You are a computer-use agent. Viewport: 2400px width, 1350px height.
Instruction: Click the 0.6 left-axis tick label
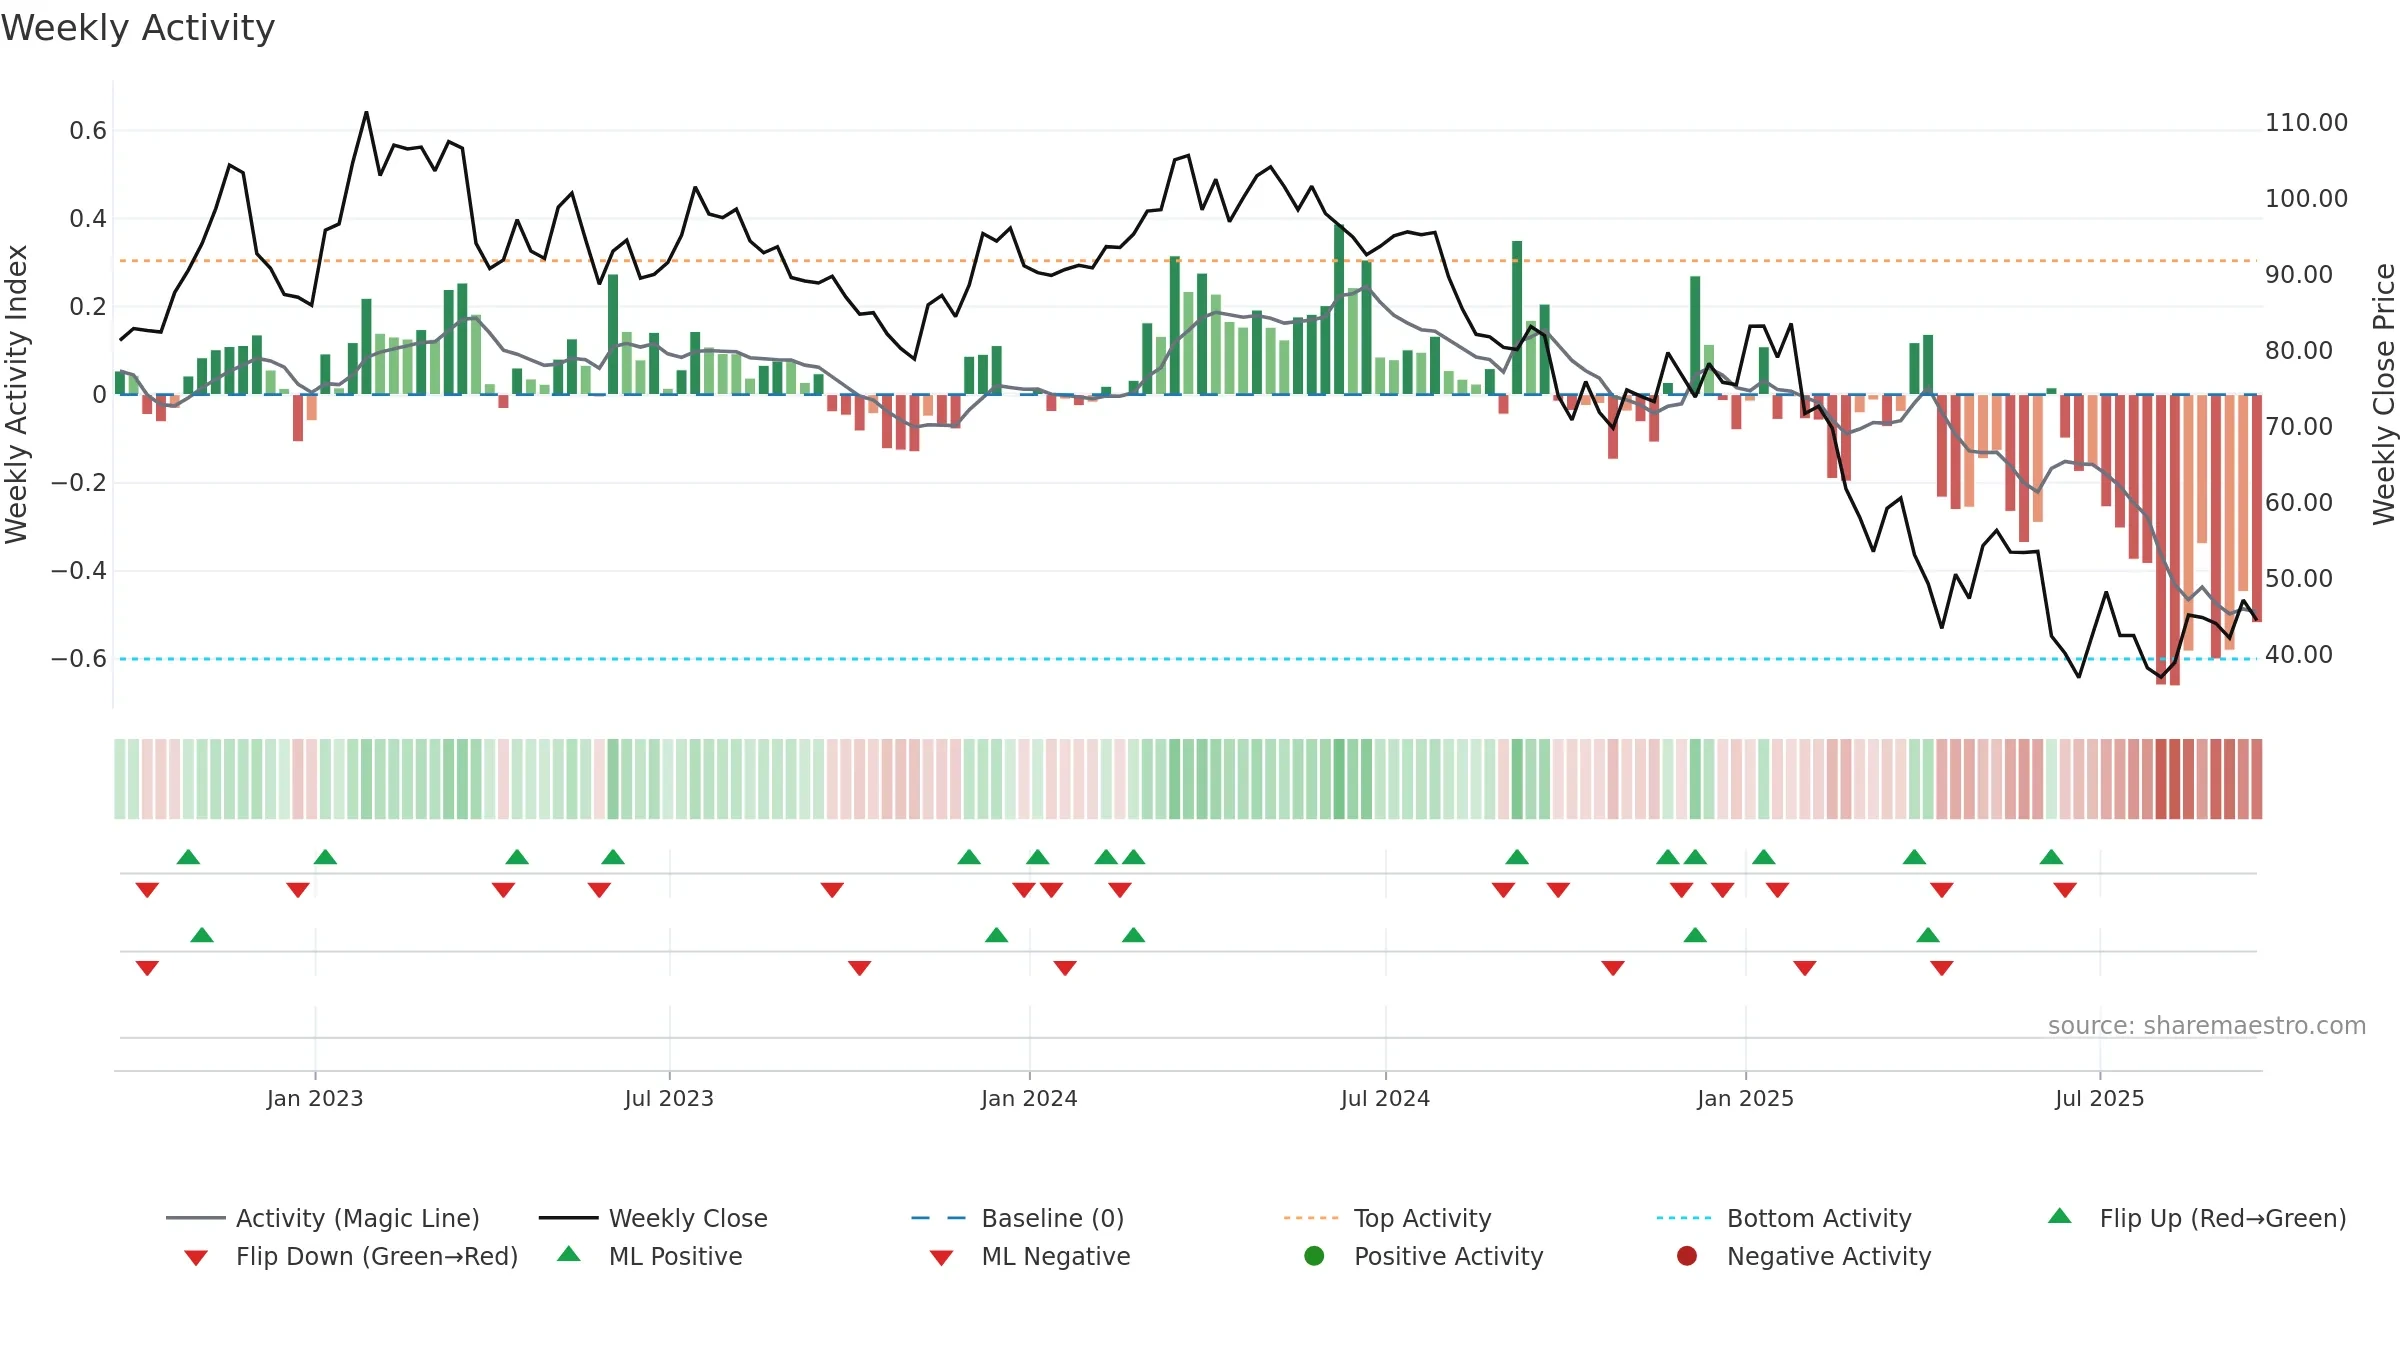88,131
